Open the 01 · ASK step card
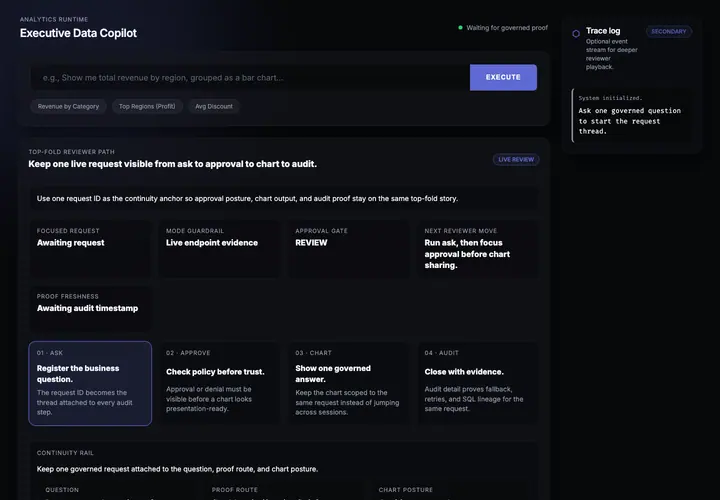This screenshot has height=500, width=720. 90,383
